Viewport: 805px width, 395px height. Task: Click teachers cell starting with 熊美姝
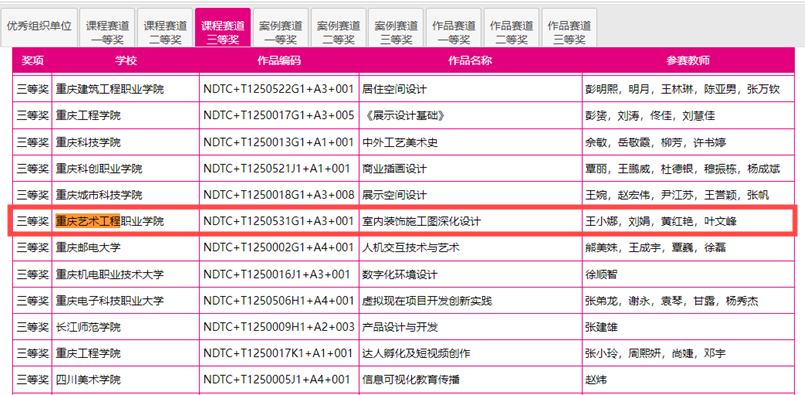(688, 248)
